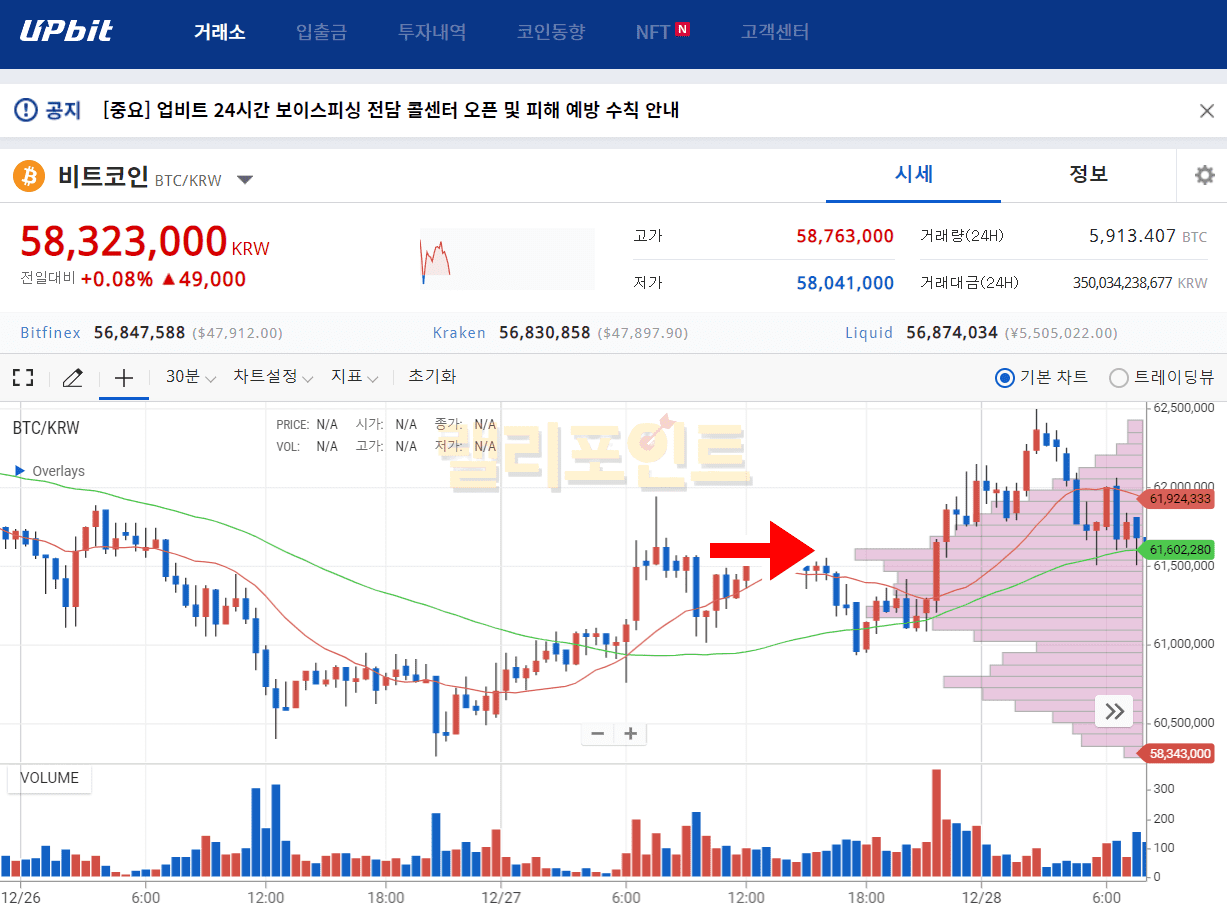Open the voice phishing notice link

(391, 110)
